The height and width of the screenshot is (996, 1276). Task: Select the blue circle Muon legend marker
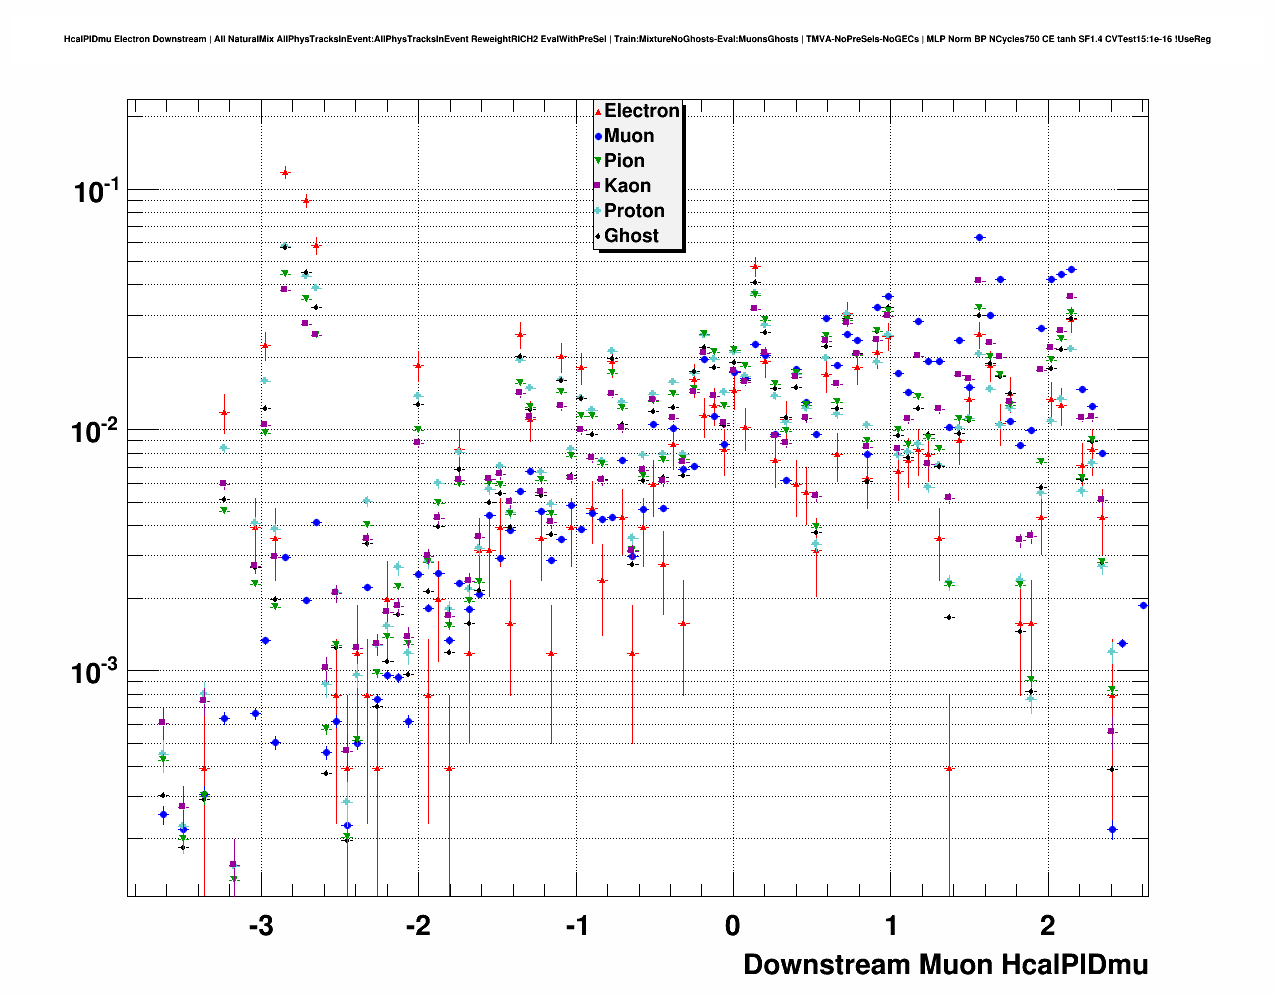pyautogui.click(x=598, y=136)
